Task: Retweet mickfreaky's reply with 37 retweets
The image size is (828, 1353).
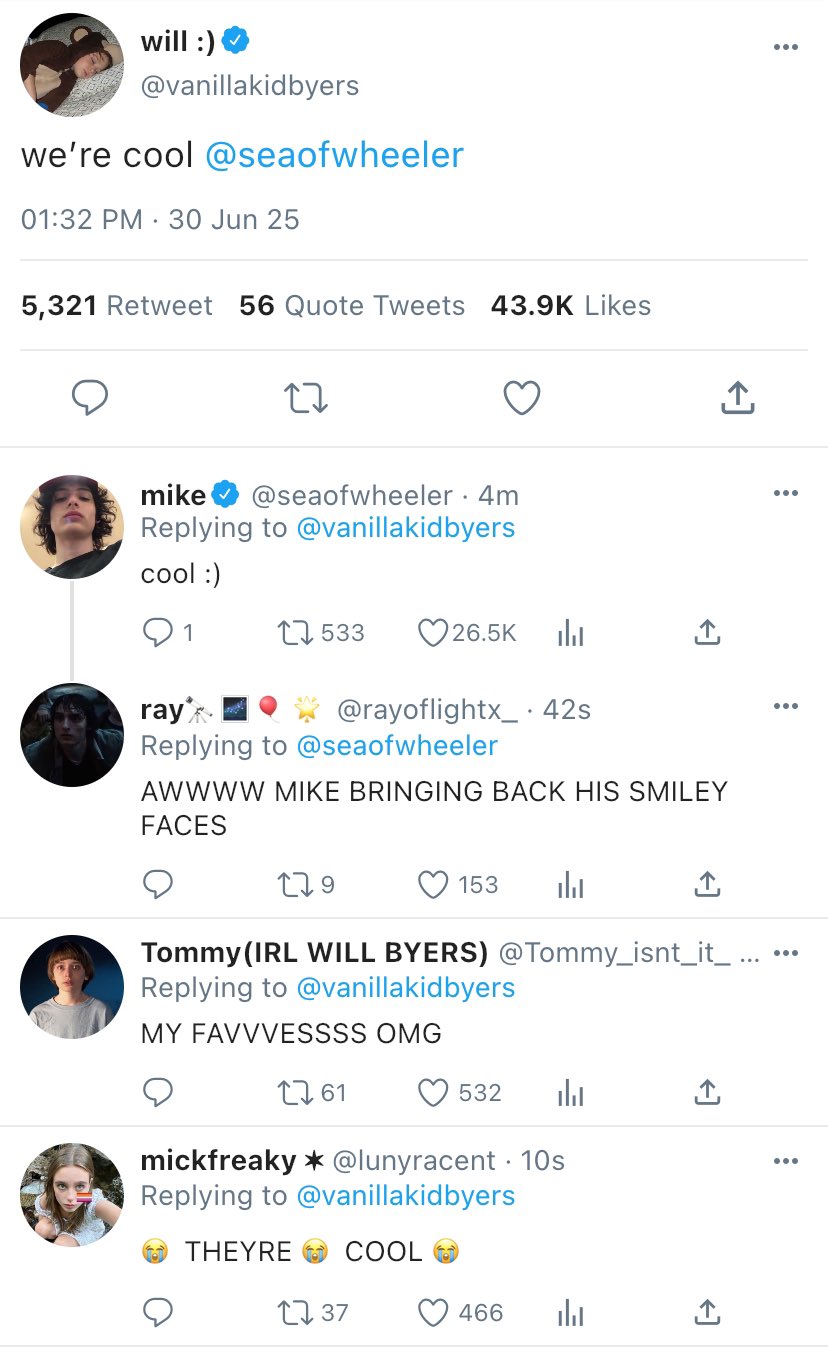Action: [291, 1313]
